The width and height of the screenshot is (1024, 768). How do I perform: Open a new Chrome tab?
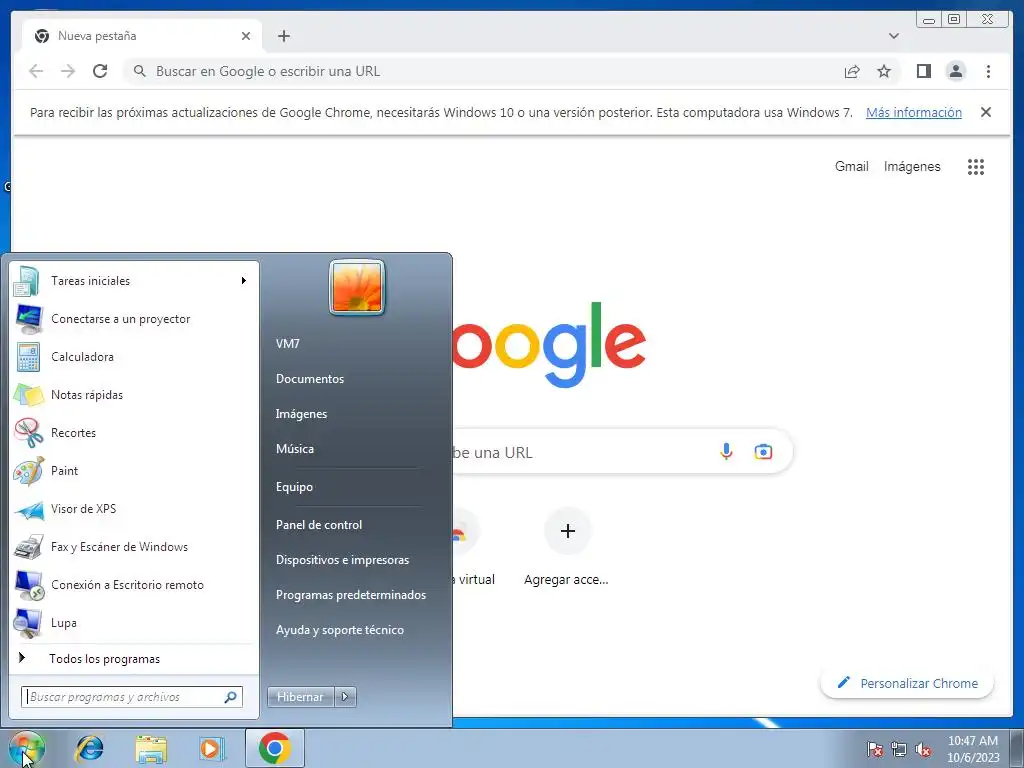283,36
